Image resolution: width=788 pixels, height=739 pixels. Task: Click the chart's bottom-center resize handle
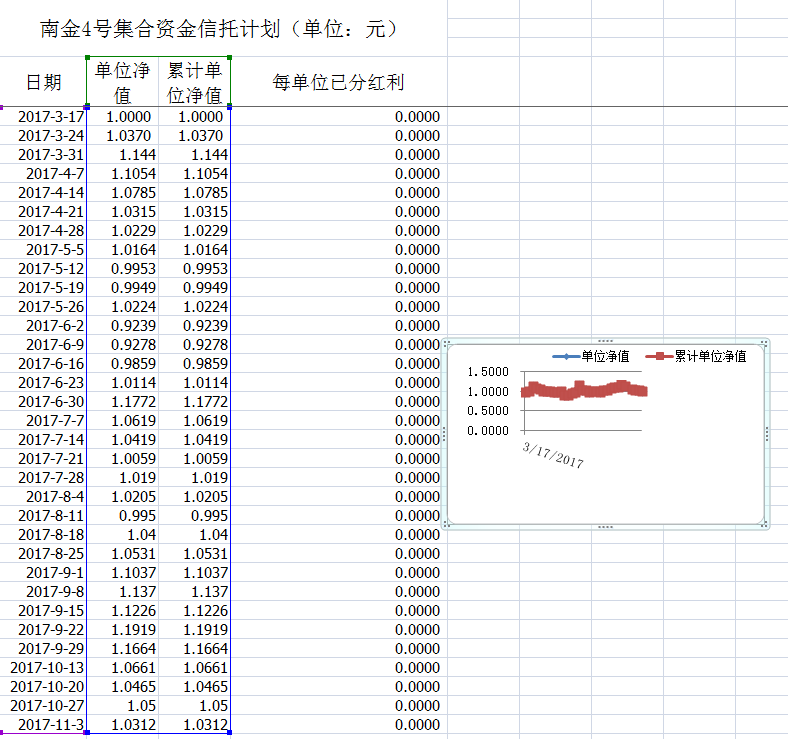[x=604, y=525]
